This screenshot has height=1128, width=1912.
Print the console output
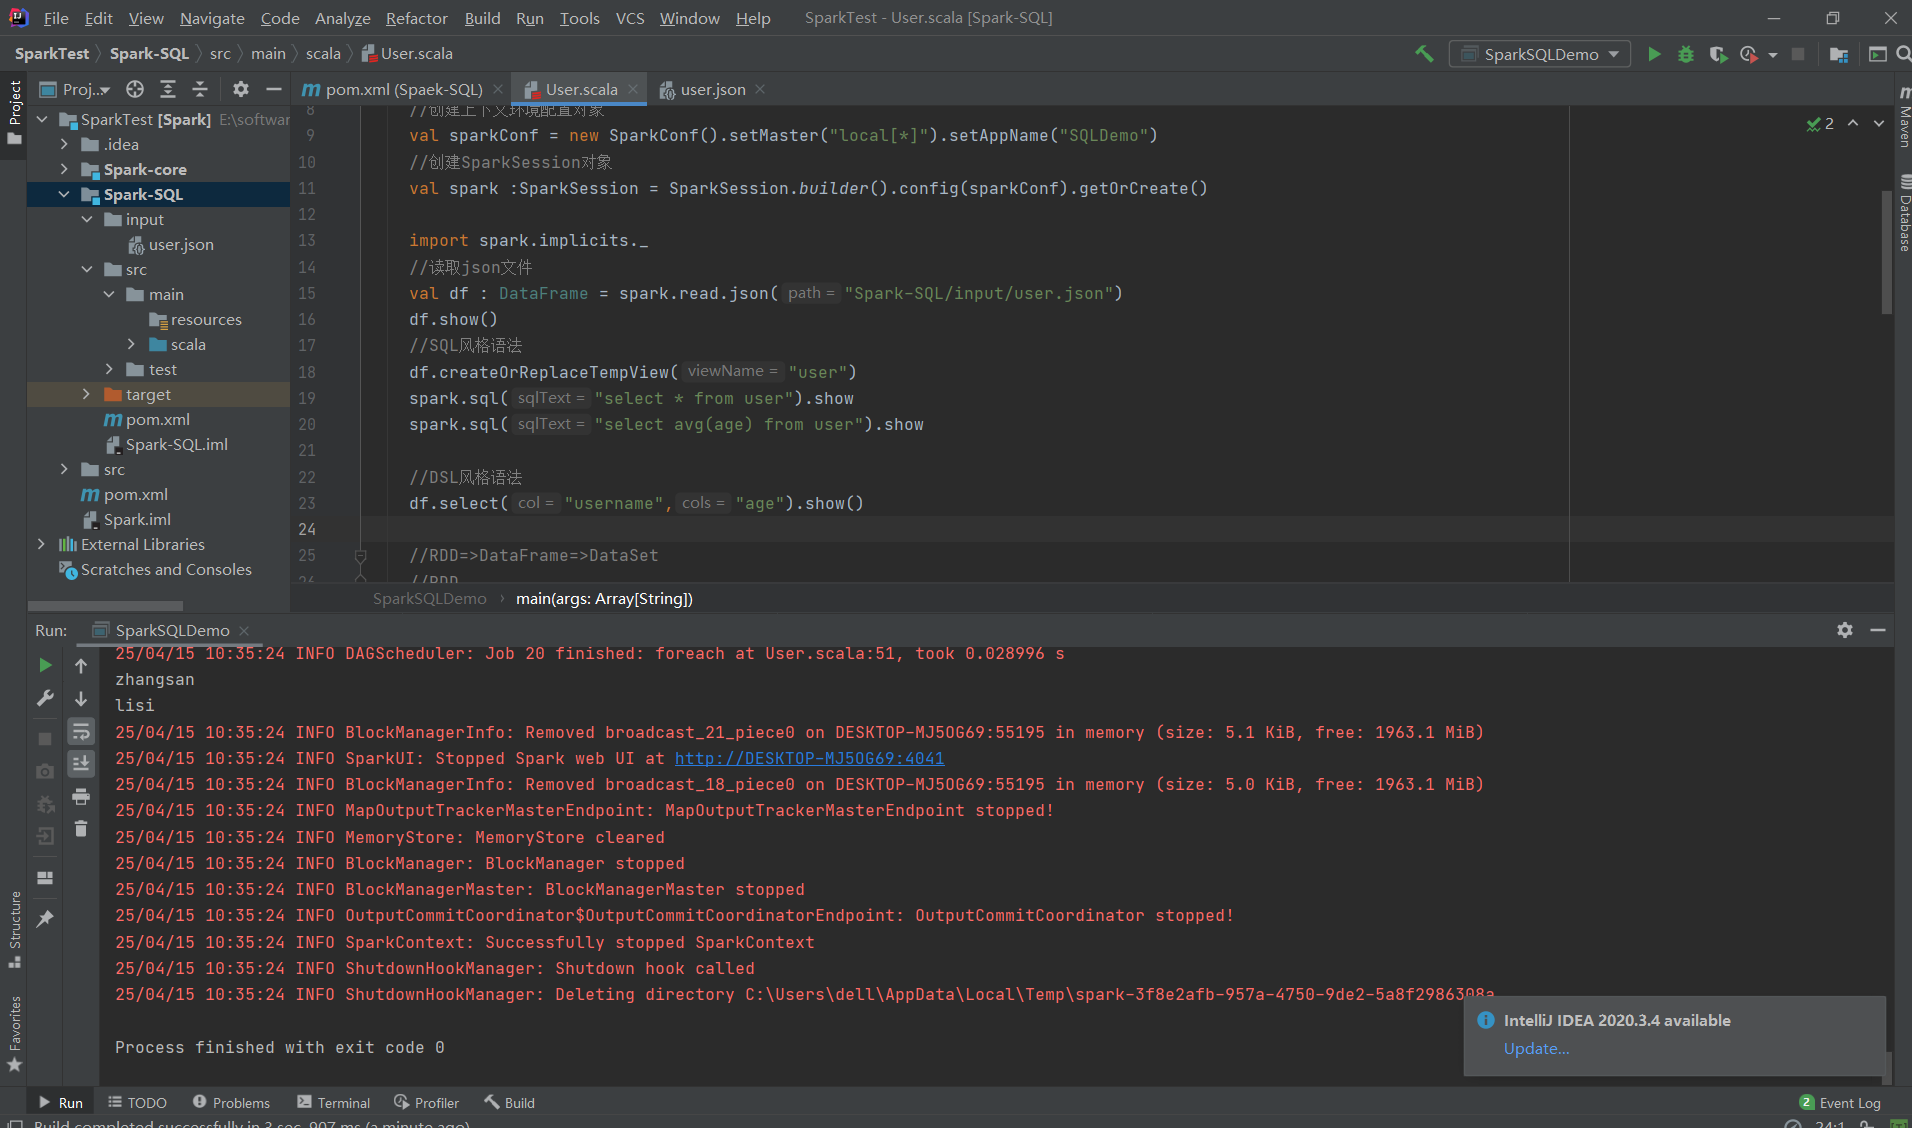tap(81, 797)
